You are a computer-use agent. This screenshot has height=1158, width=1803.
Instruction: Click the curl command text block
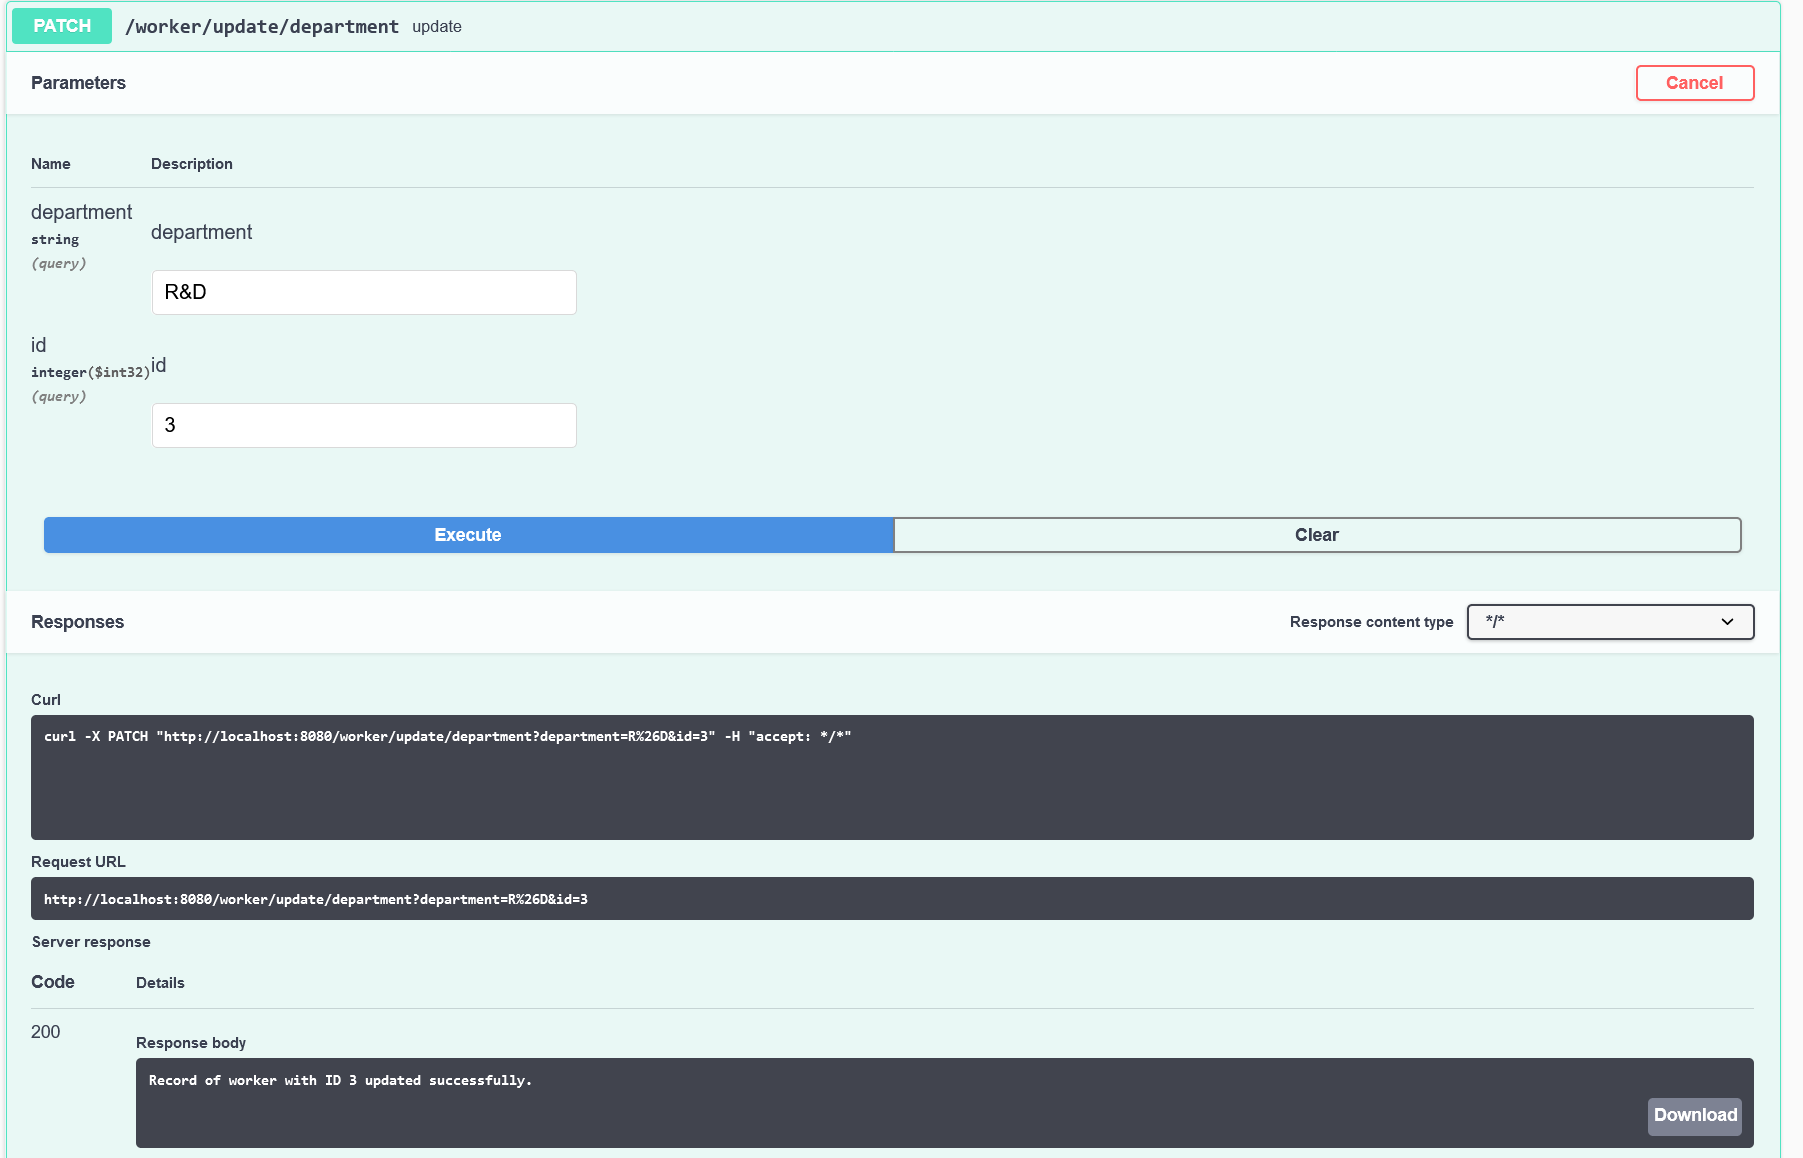pos(892,777)
